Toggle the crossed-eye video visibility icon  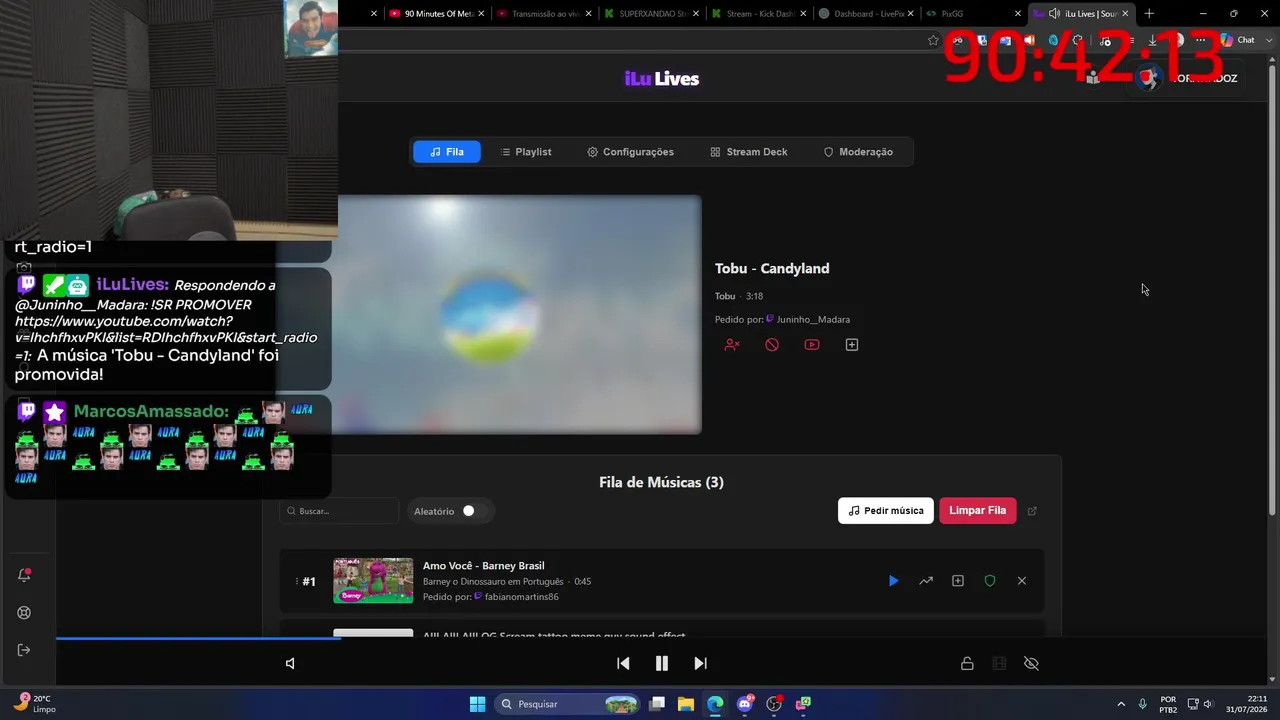tap(1032, 663)
